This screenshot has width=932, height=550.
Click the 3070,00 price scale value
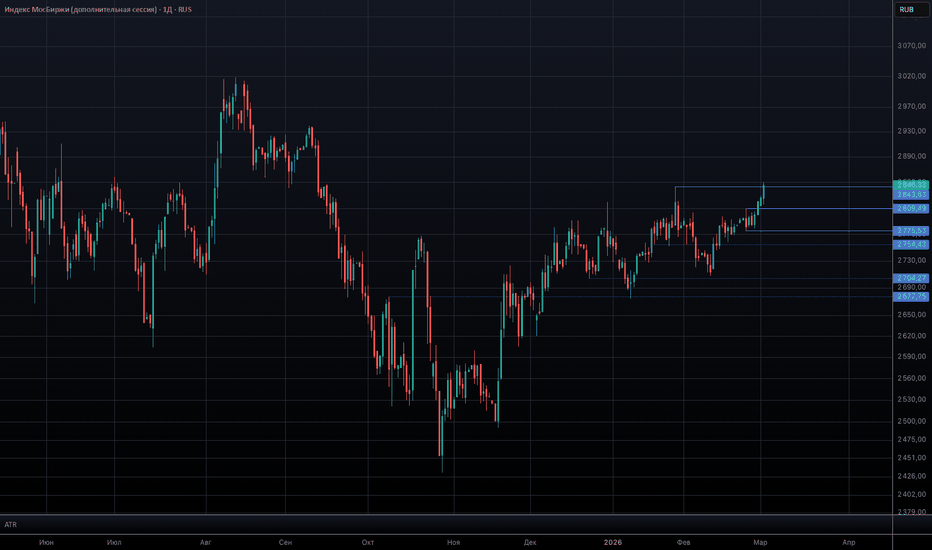[912, 46]
